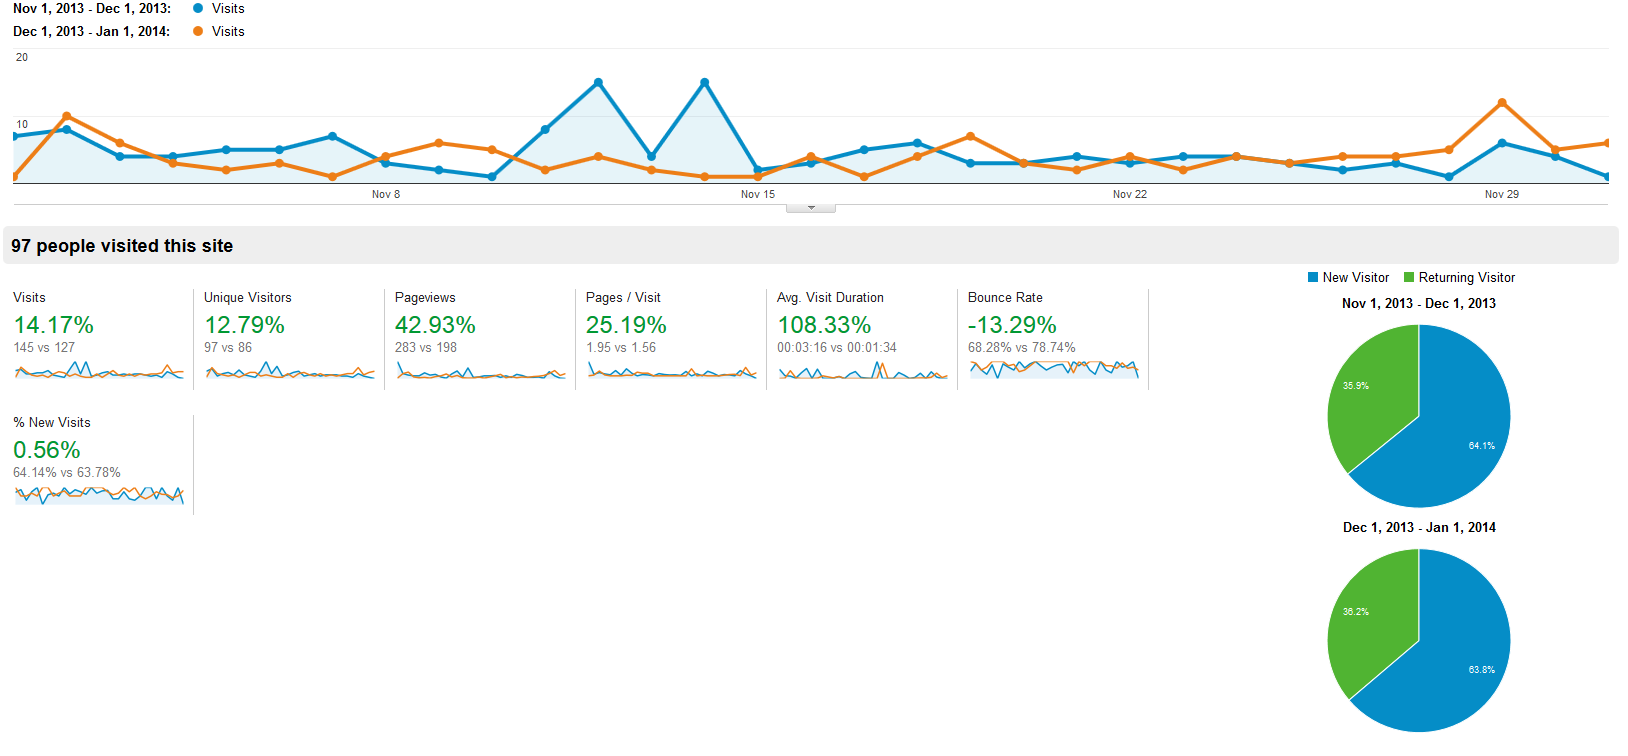
Task: Click the orange data point peak near Nov 29
Action: (1502, 103)
